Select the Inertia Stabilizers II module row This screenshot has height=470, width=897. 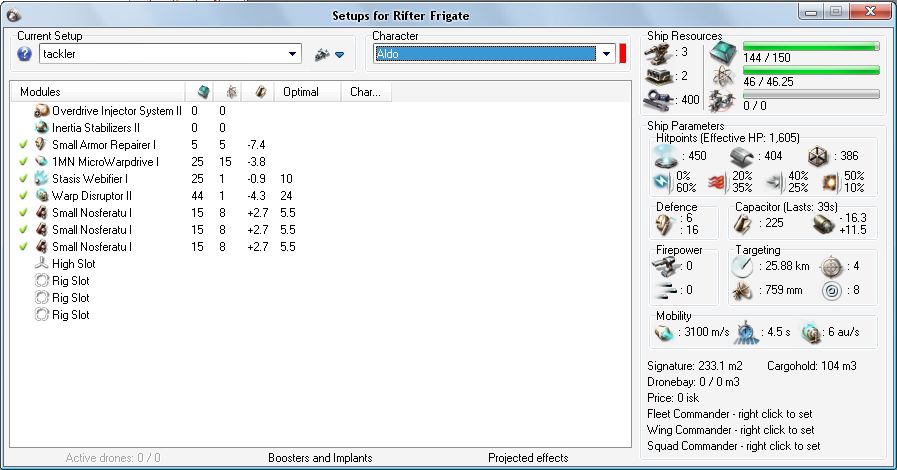(320, 128)
